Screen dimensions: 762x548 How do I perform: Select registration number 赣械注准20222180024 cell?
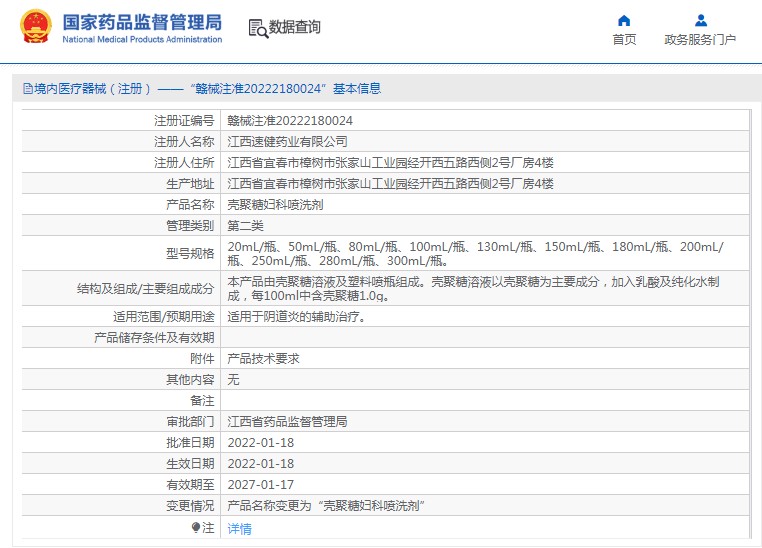click(290, 120)
